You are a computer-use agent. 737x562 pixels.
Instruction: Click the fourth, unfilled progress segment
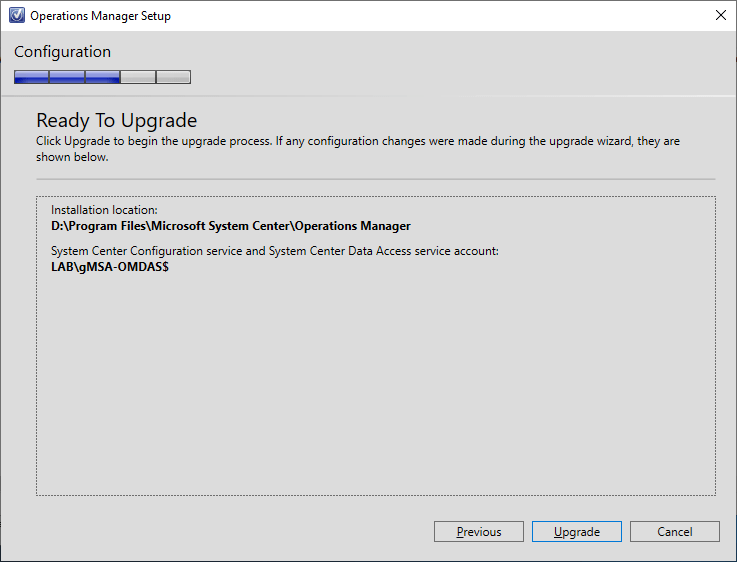click(138, 77)
